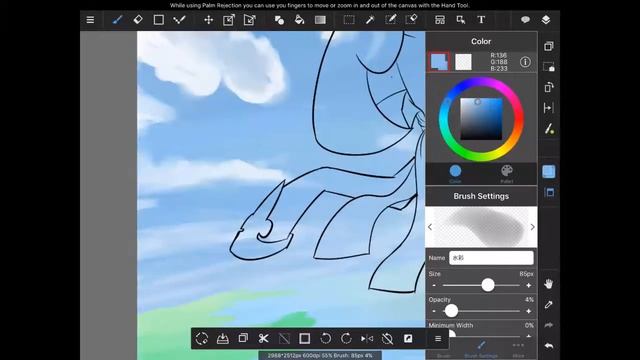Screen dimensions: 640x360
Task: Switch to the Color tab
Action: [455, 174]
